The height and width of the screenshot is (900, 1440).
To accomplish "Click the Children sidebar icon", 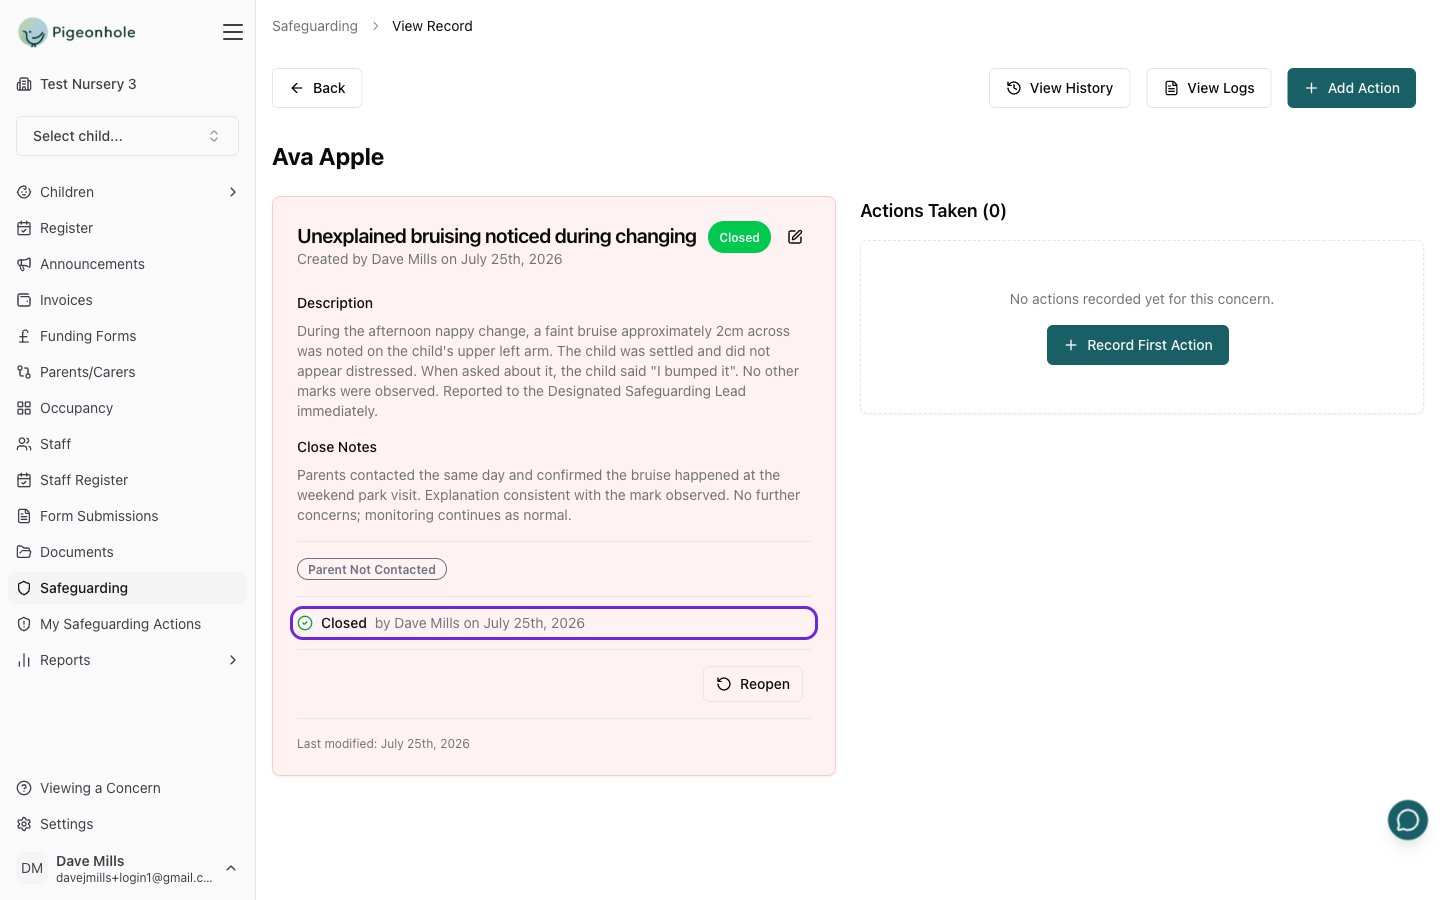I will click(24, 192).
